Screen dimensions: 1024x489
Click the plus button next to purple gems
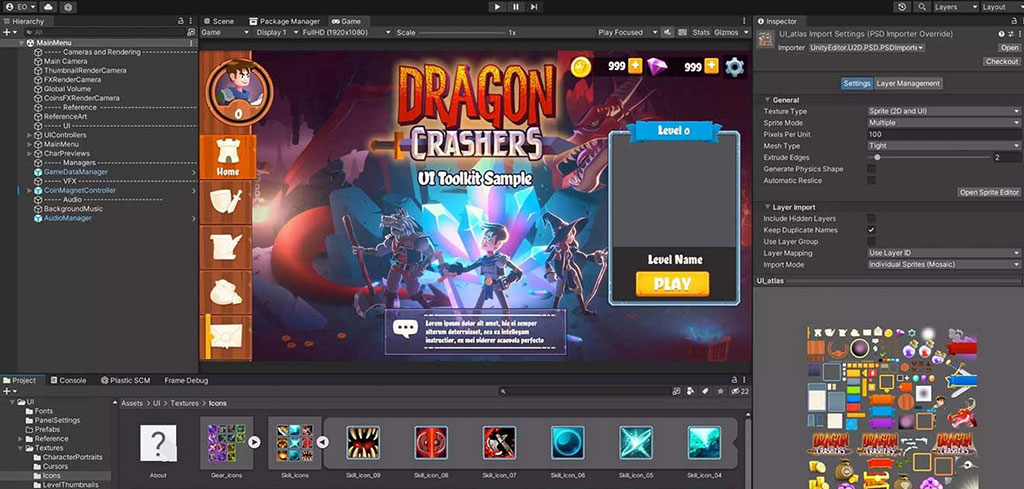[x=711, y=66]
